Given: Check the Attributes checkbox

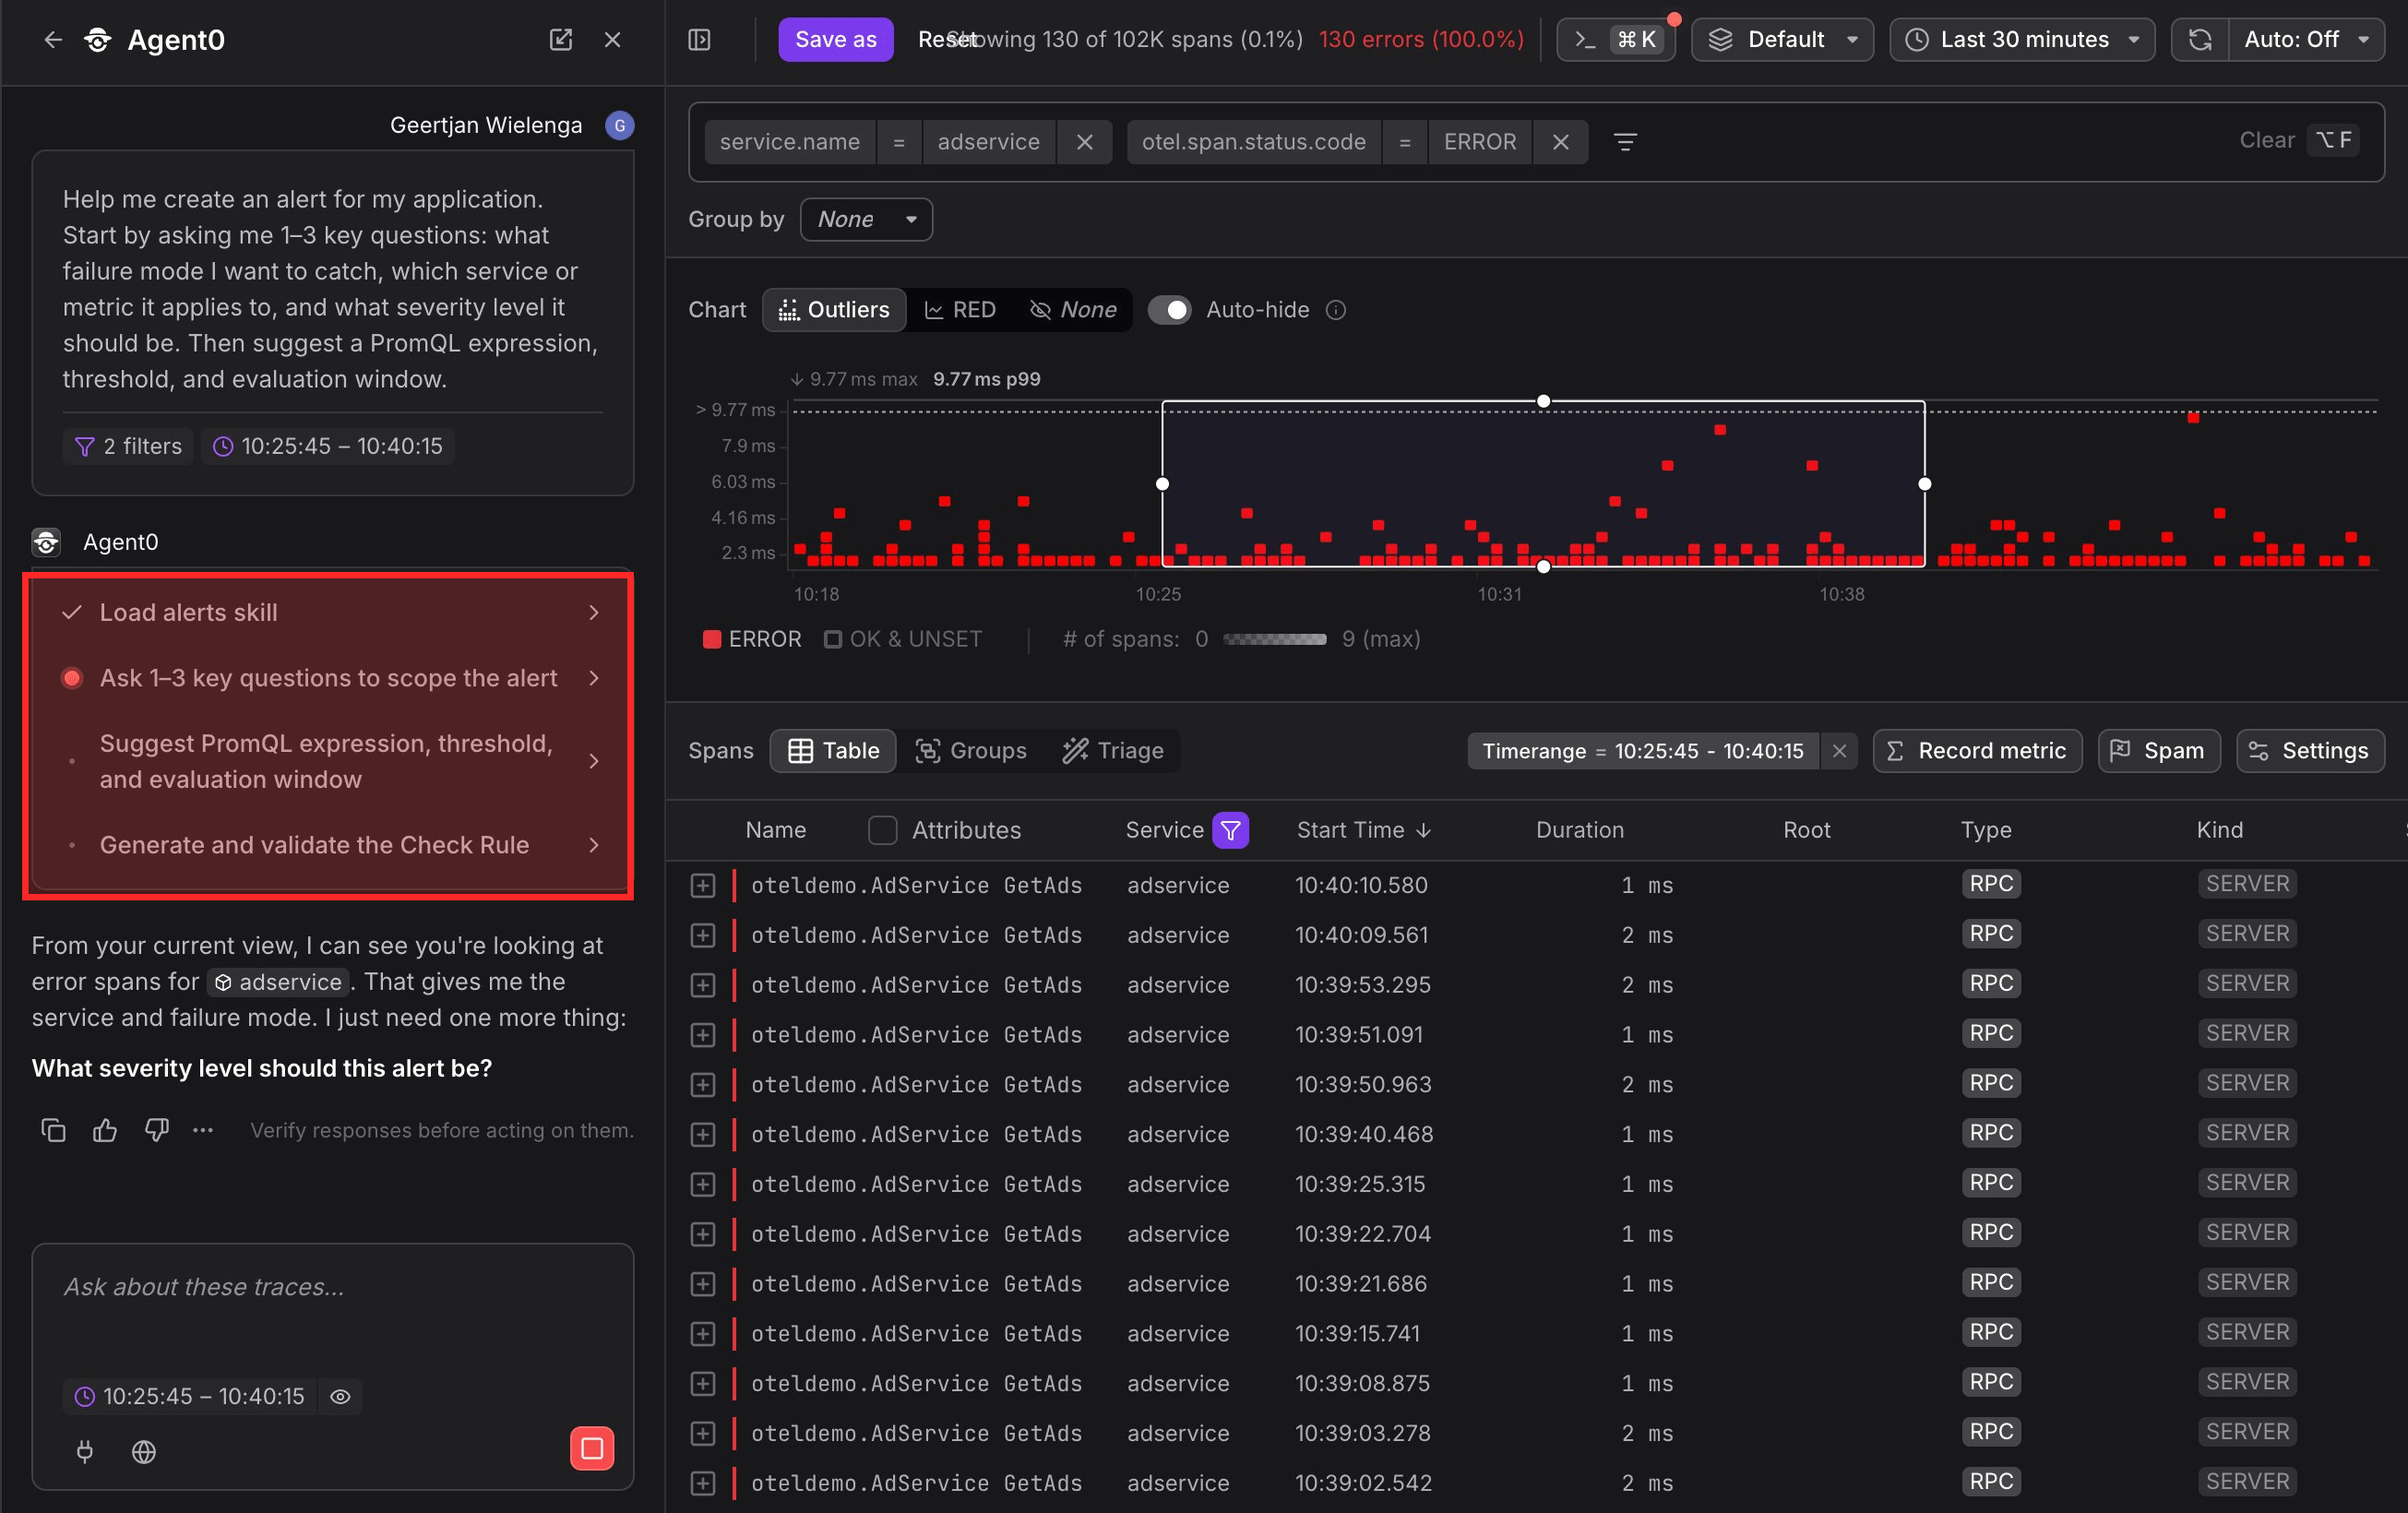Looking at the screenshot, I should coord(882,830).
